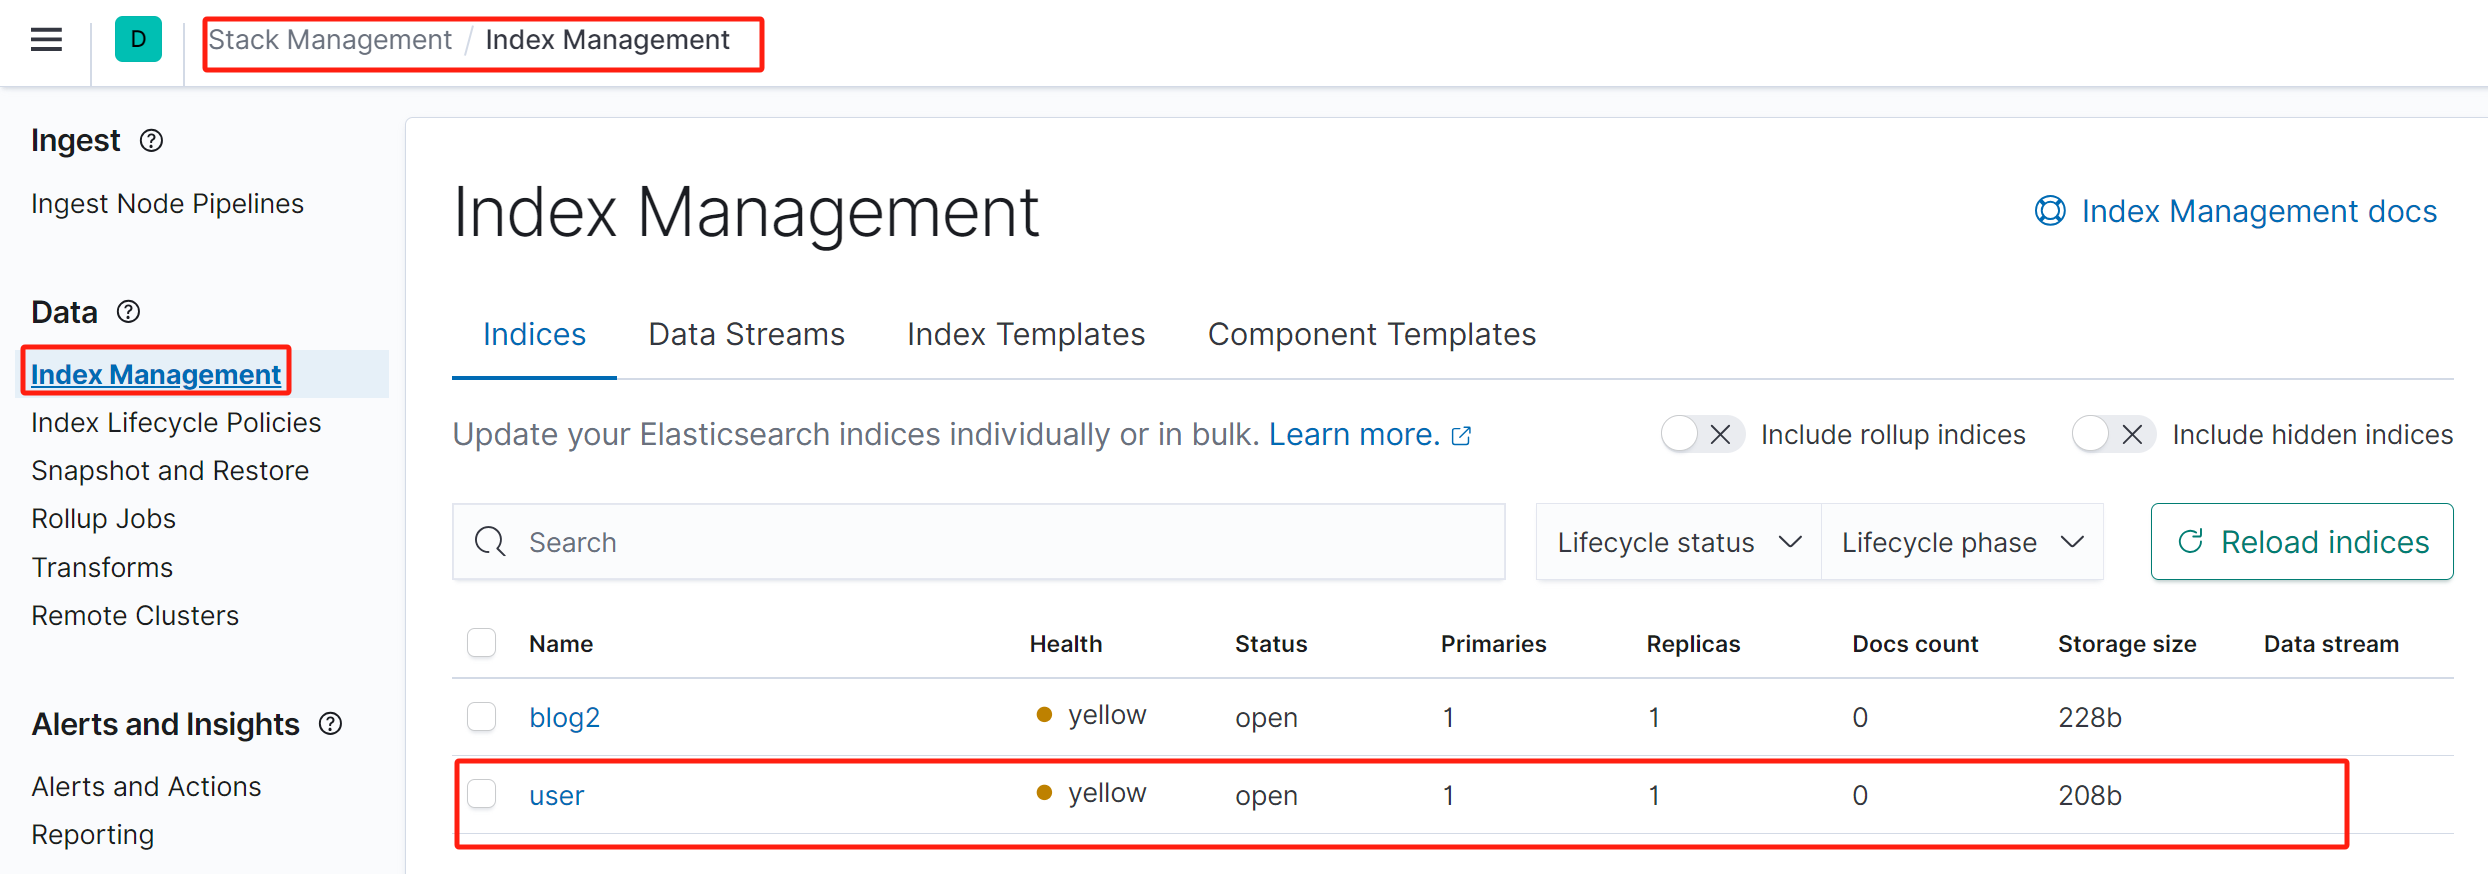Click the 208b storage size value
Image resolution: width=2488 pixels, height=874 pixels.
pyautogui.click(x=2089, y=795)
